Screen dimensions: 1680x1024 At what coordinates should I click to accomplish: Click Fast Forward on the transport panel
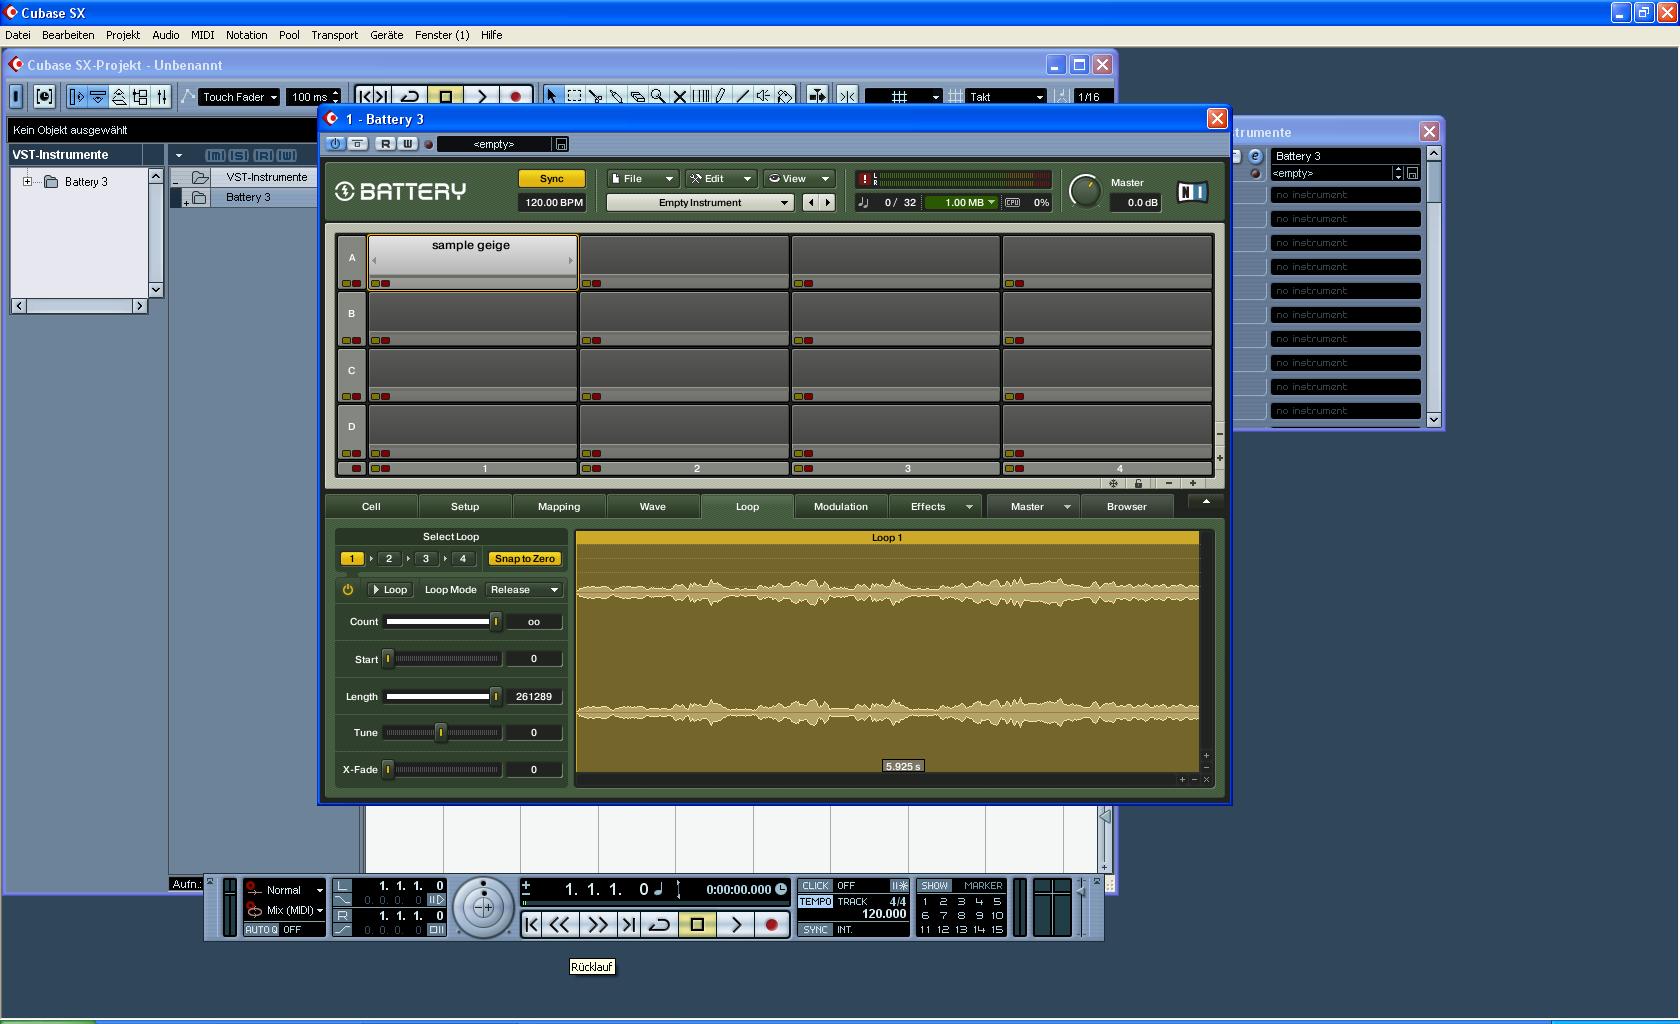[x=597, y=925]
